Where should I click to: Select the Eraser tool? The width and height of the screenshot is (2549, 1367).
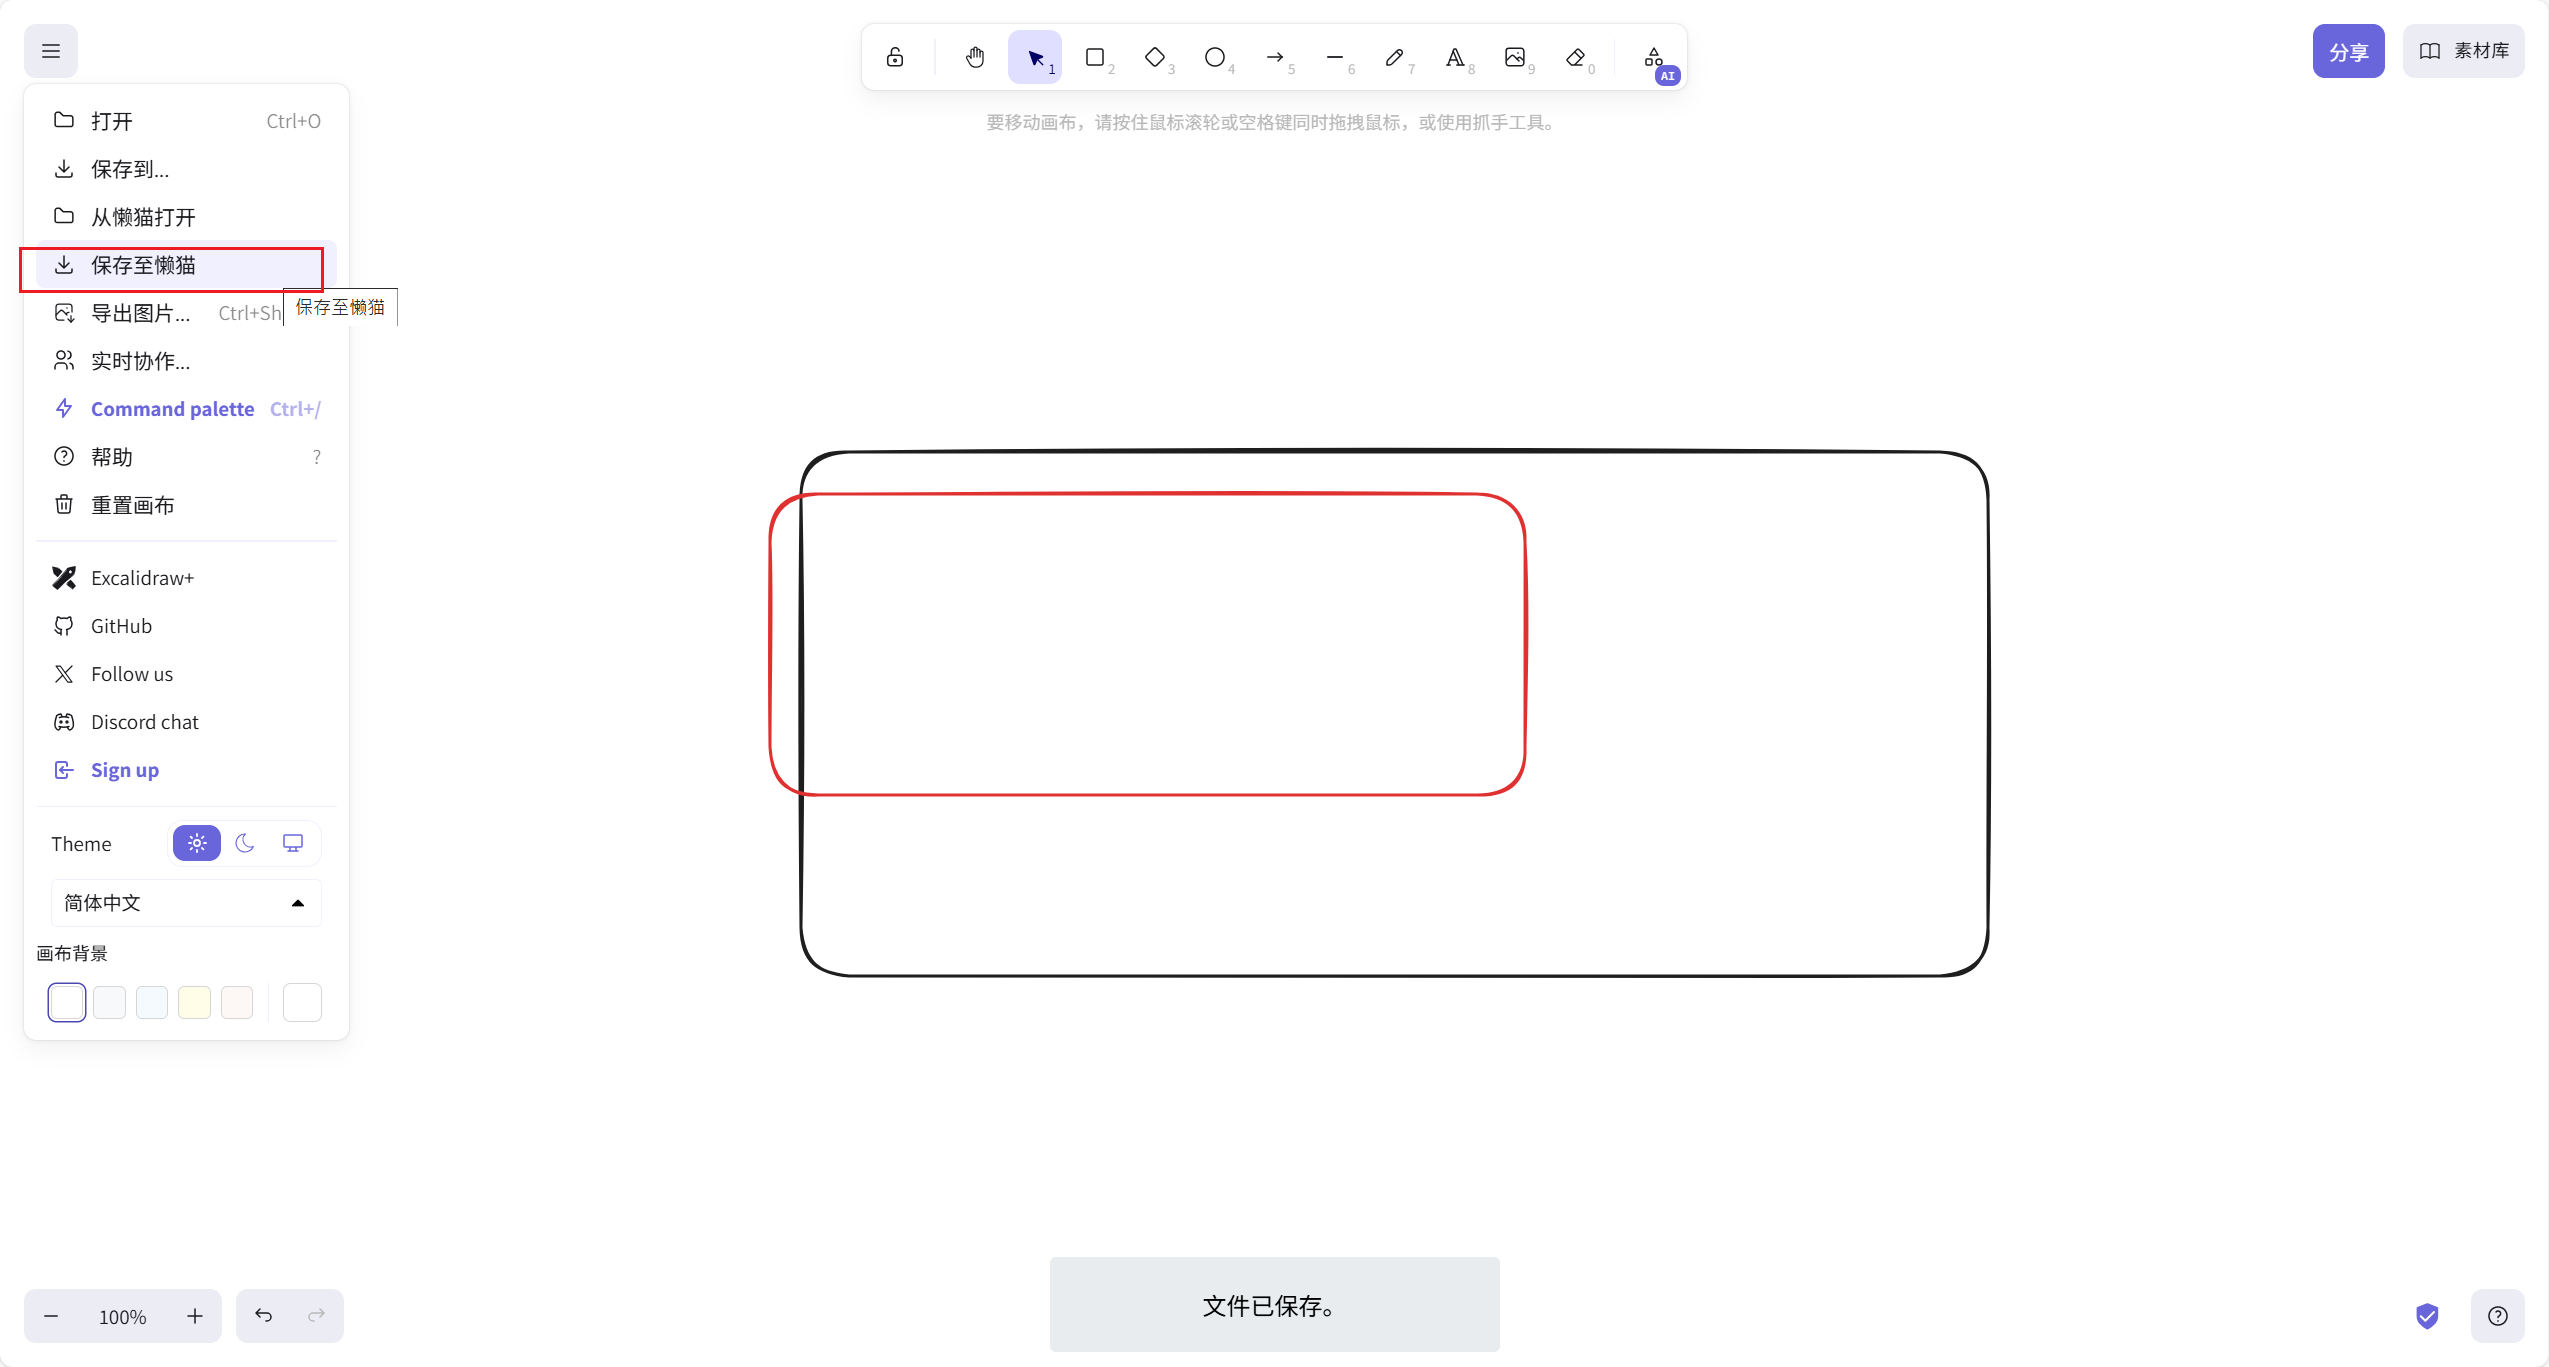pos(1575,57)
